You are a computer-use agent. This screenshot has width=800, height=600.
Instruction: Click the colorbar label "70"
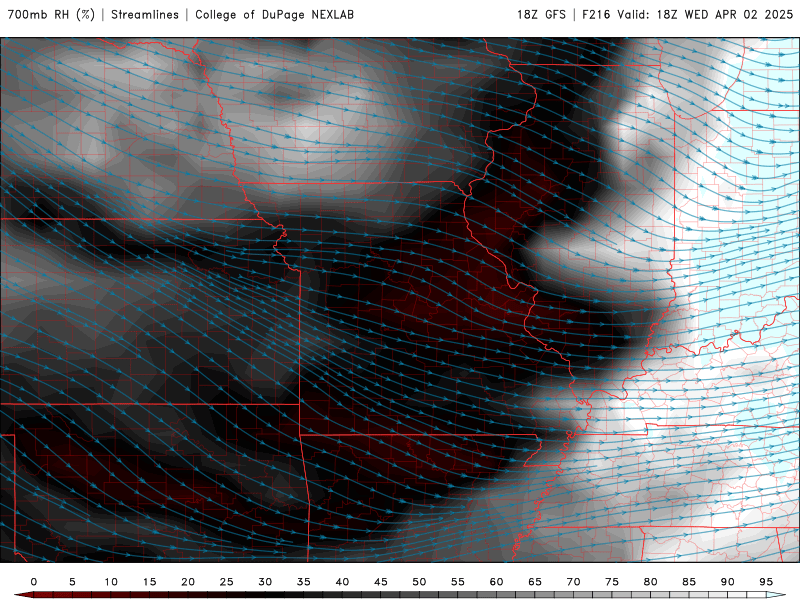point(573,582)
